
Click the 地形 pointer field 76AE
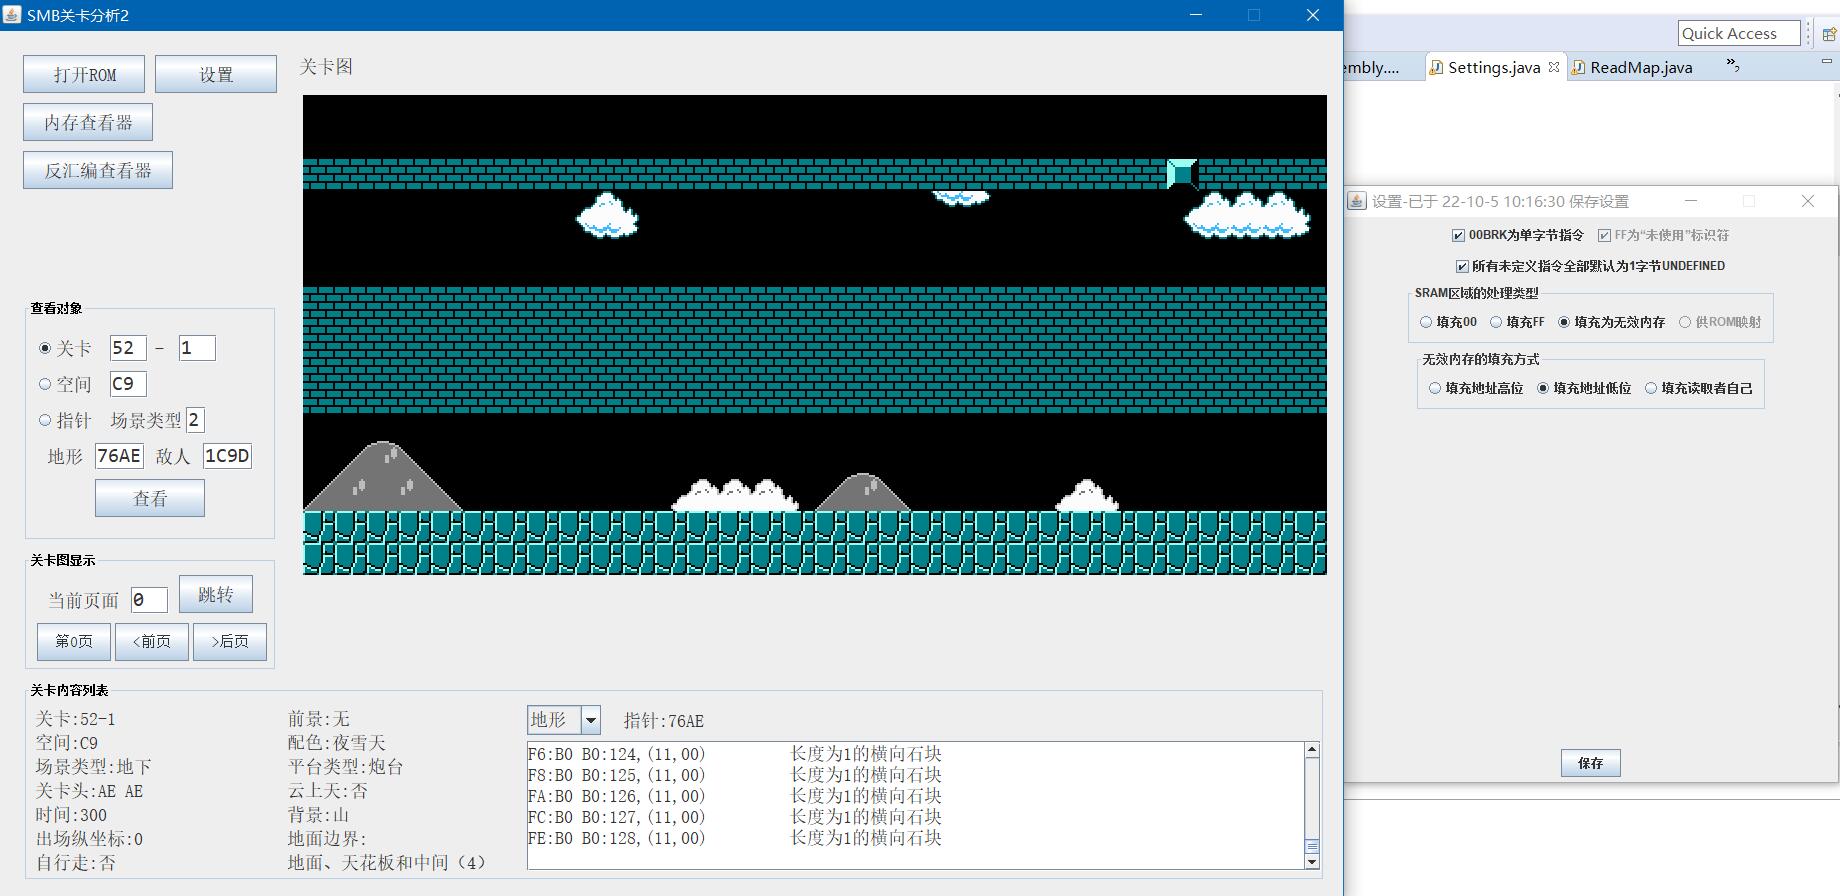click(x=119, y=456)
